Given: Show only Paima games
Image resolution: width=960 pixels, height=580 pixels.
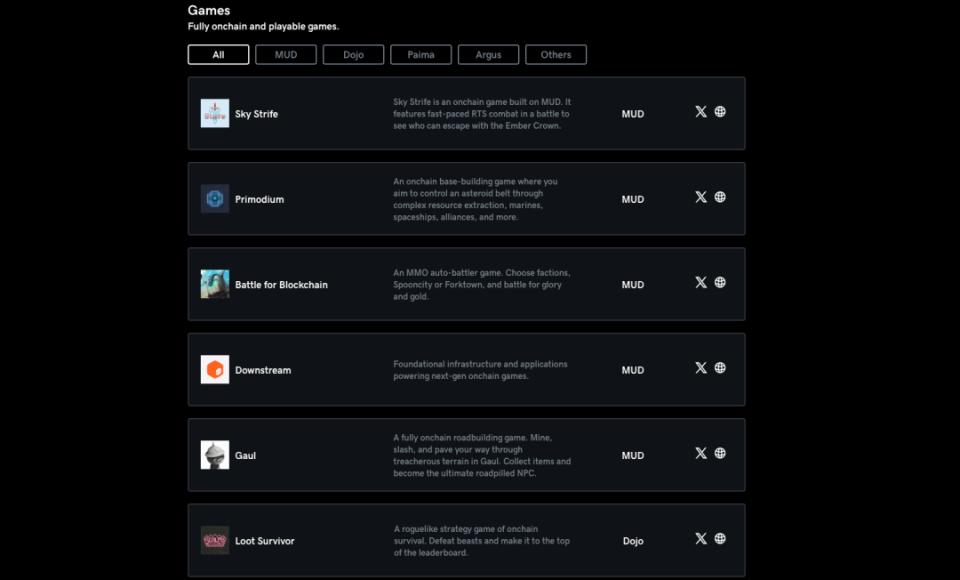Looking at the screenshot, I should [421, 55].
